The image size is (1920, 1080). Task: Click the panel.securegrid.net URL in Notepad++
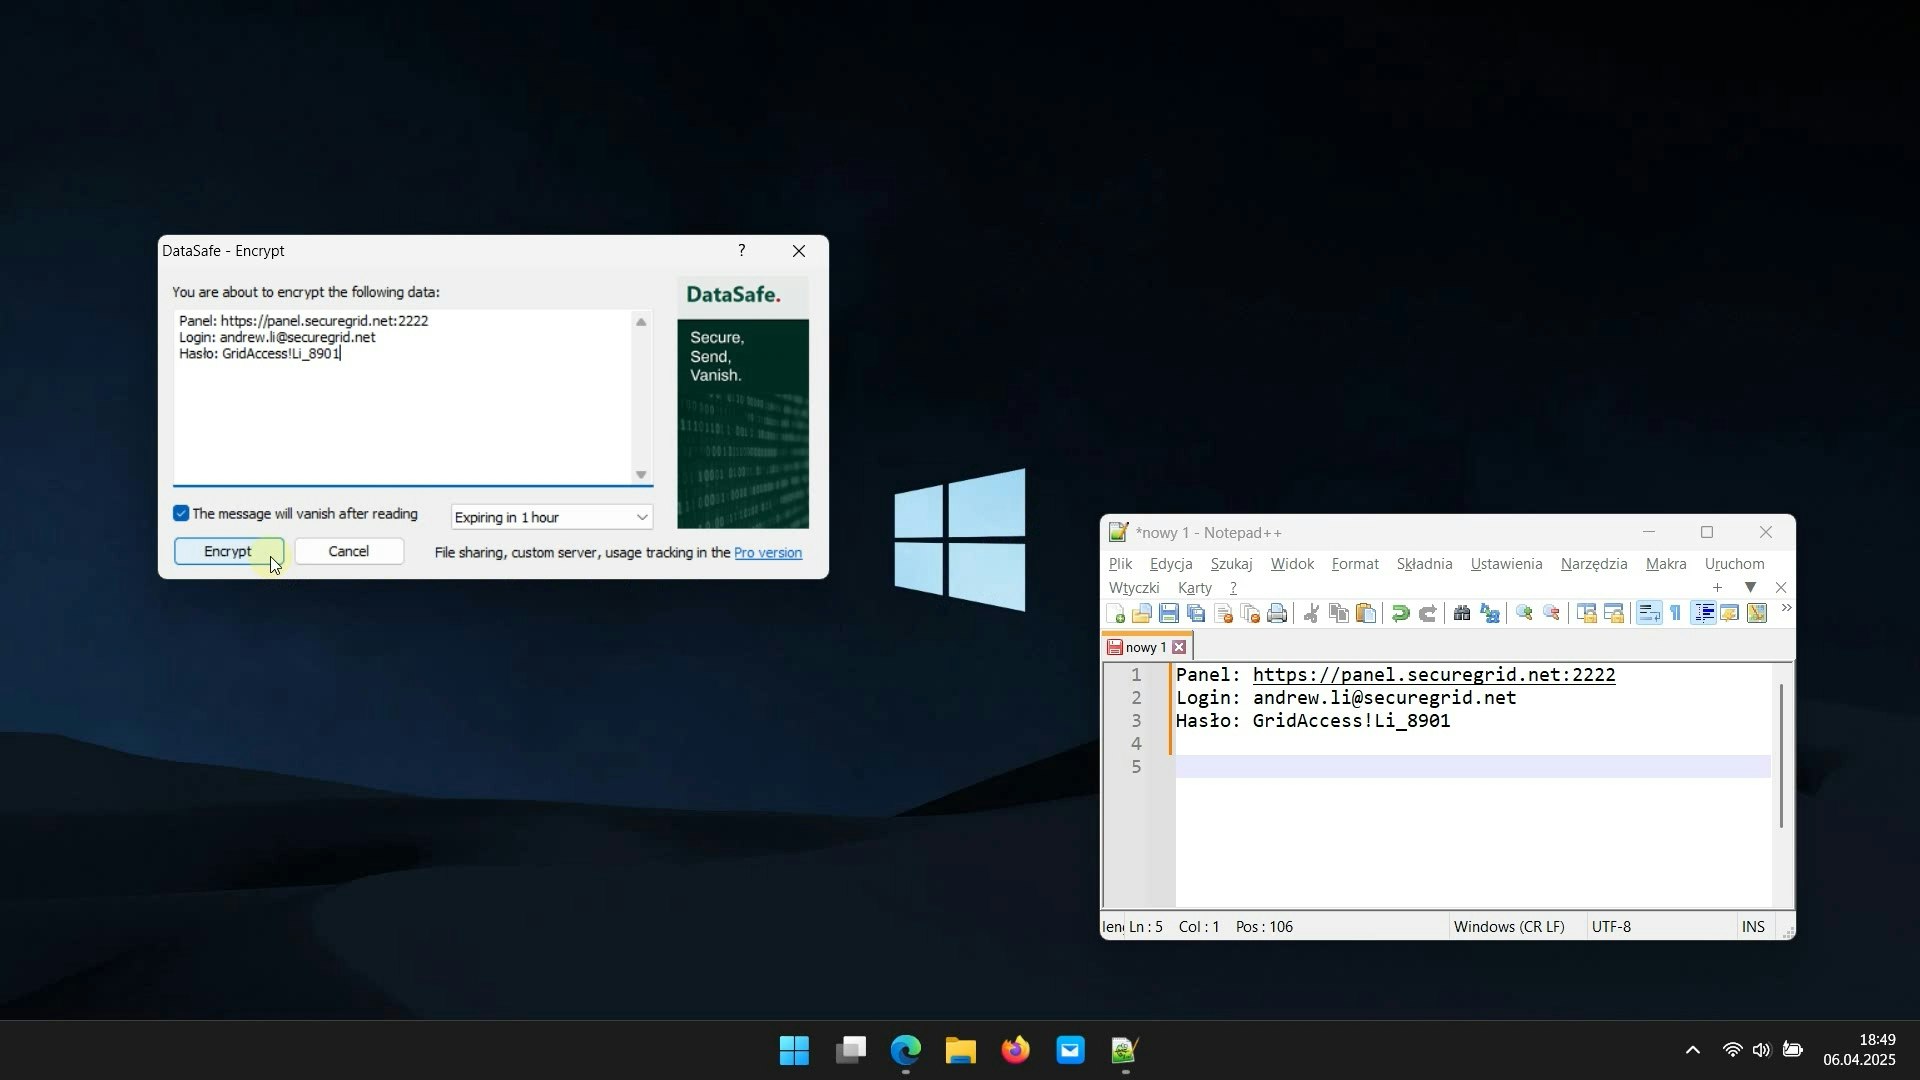[x=1434, y=675]
